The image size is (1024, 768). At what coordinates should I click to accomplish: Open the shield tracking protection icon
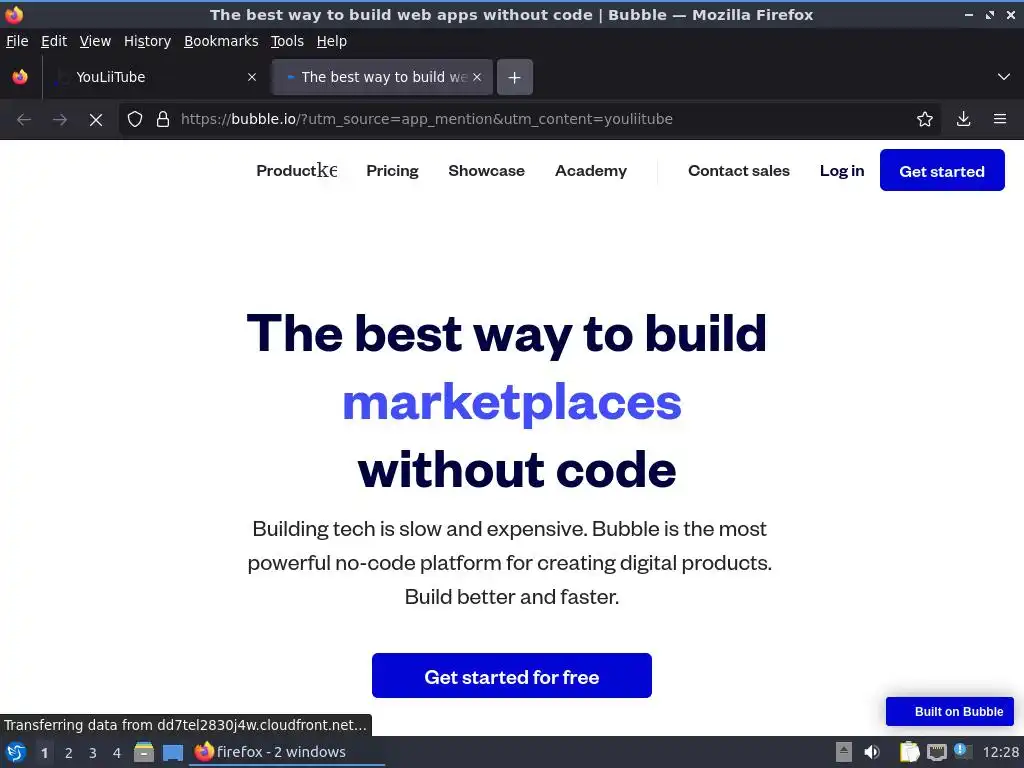pyautogui.click(x=135, y=120)
